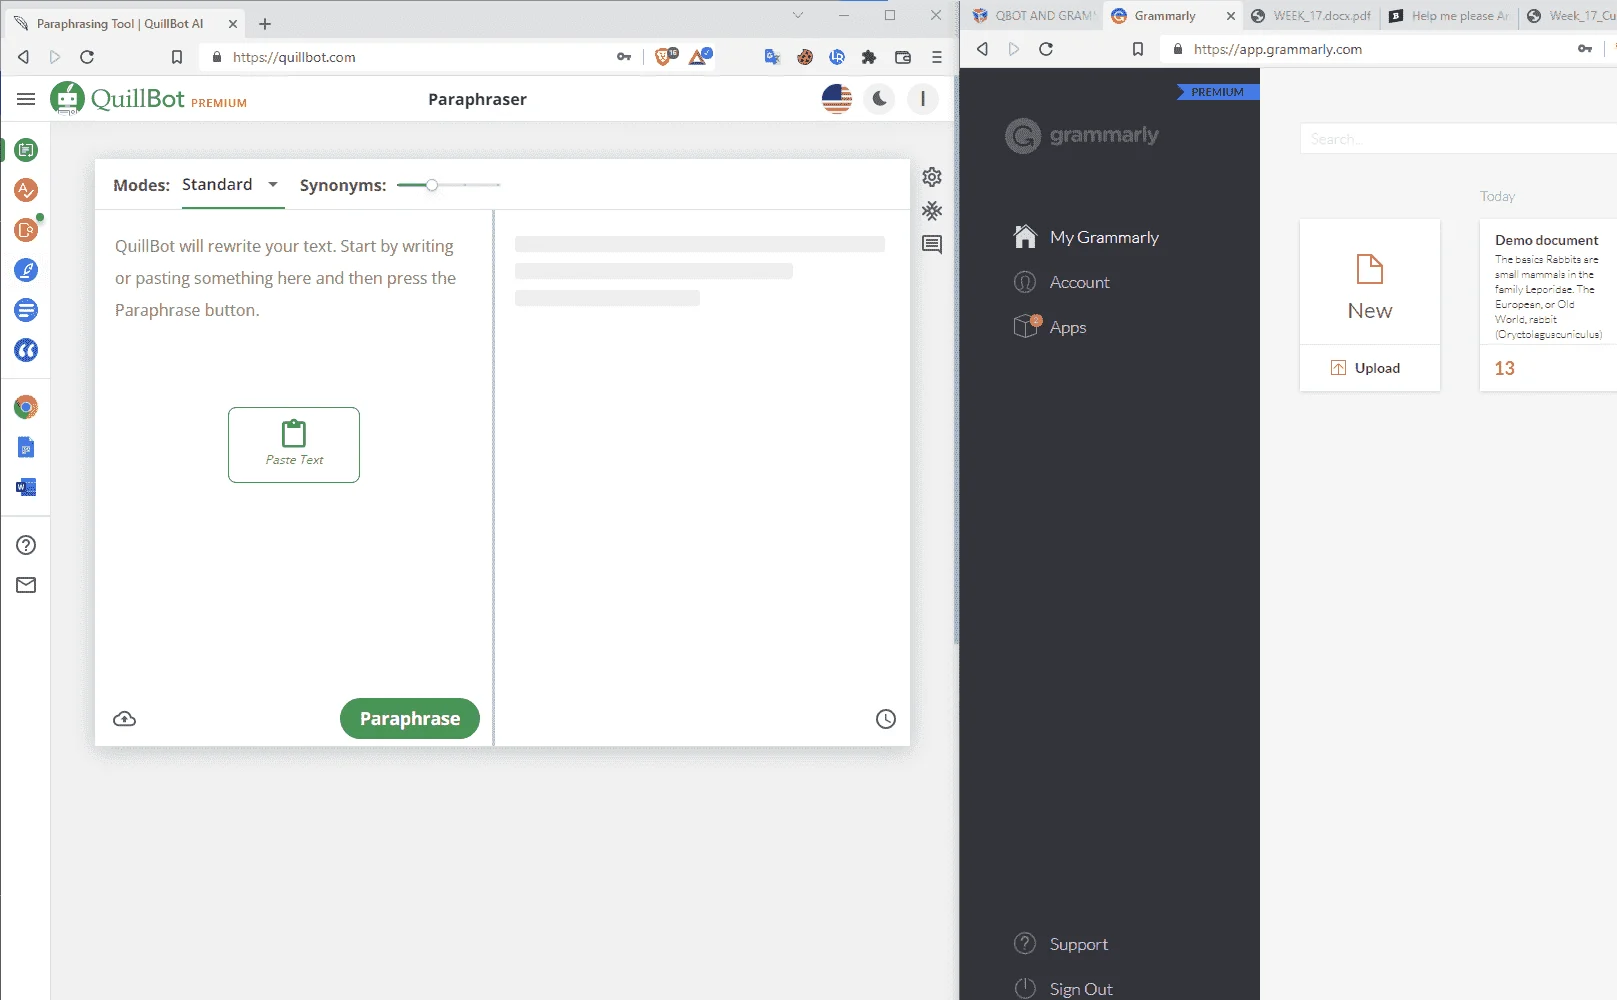Click the Brave Rewards triangle icon

(x=700, y=57)
